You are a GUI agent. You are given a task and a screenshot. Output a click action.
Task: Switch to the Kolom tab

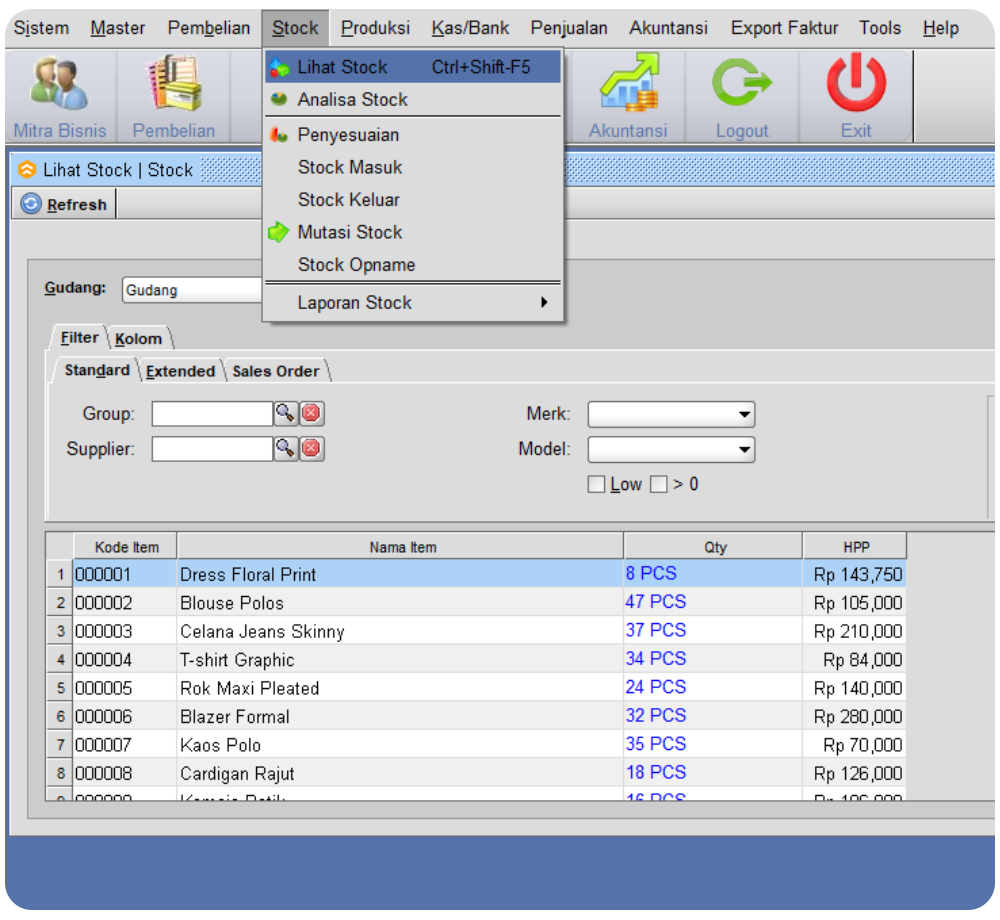coord(139,339)
